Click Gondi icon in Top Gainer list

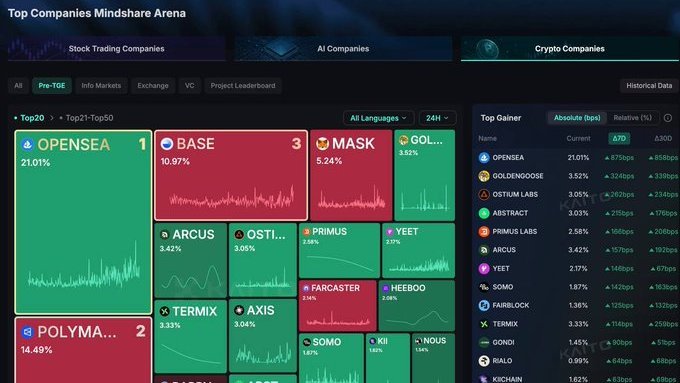tap(484, 342)
